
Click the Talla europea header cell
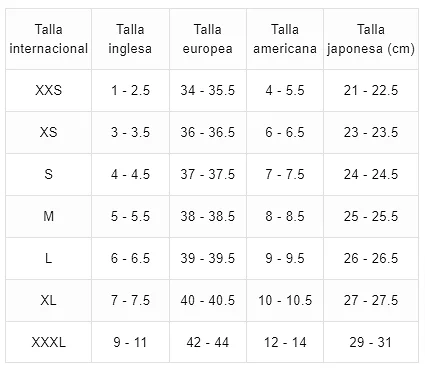coord(208,39)
